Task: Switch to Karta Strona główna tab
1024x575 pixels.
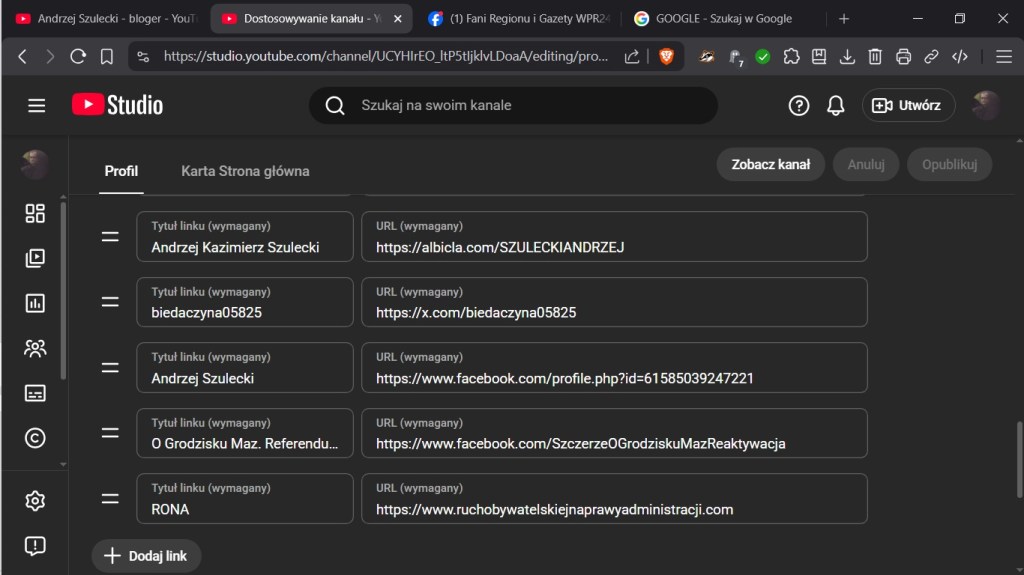Action: 245,171
